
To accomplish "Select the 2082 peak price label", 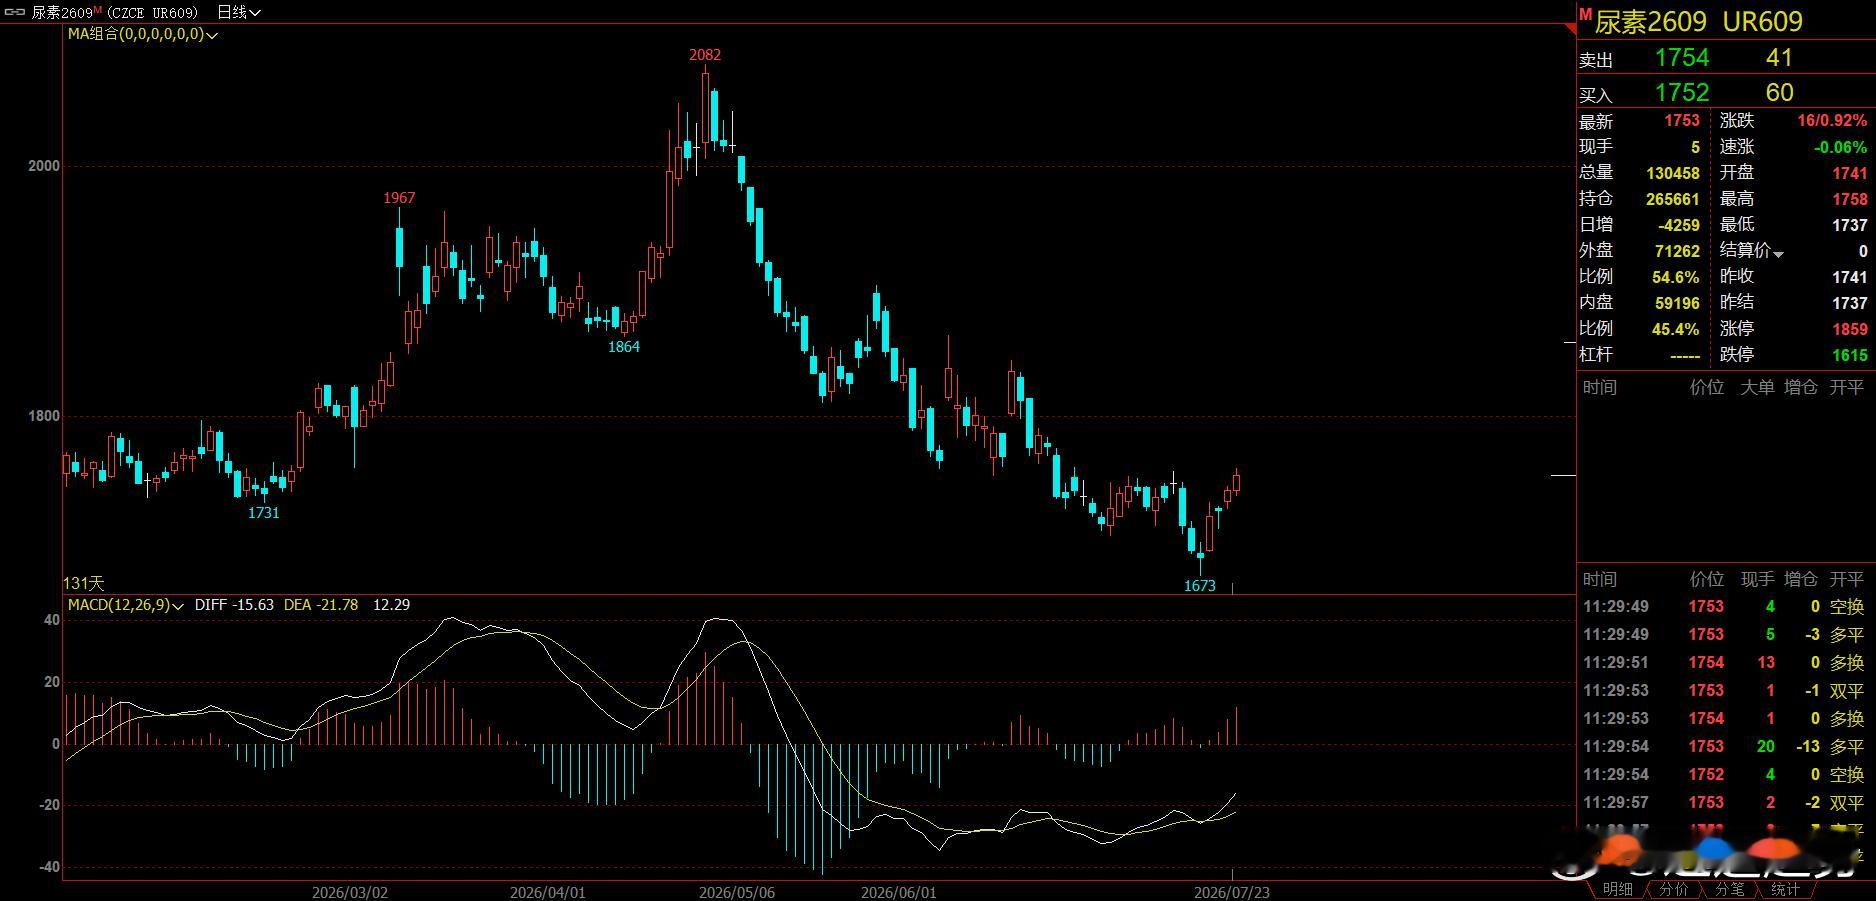I will [705, 55].
